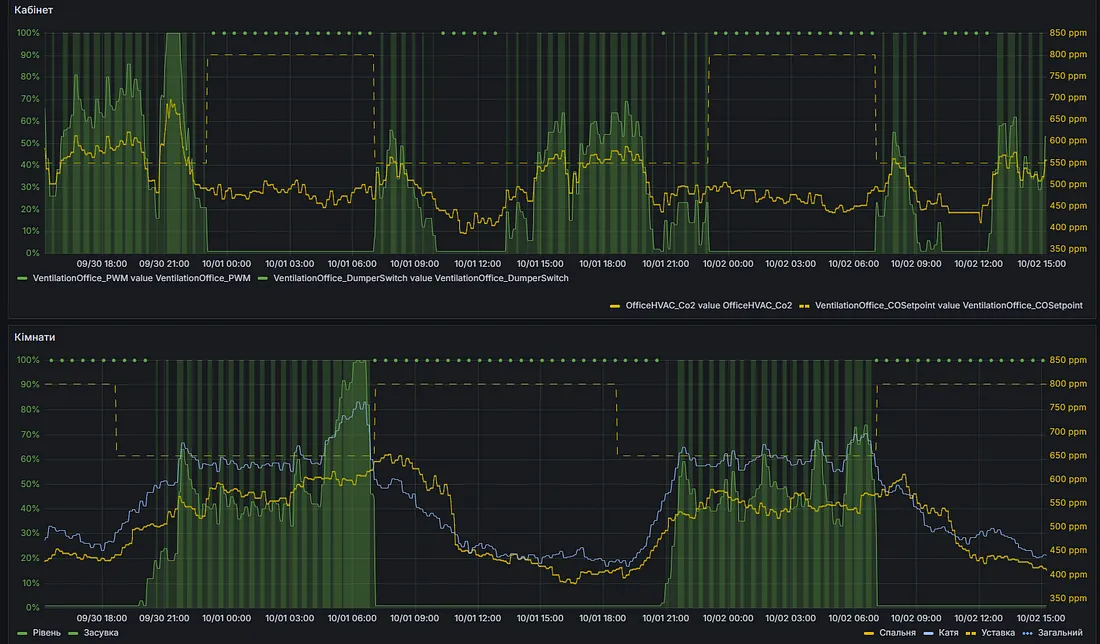This screenshot has height=644, width=1100.
Task: Isolate the Катя series in legend
Action: click(950, 632)
